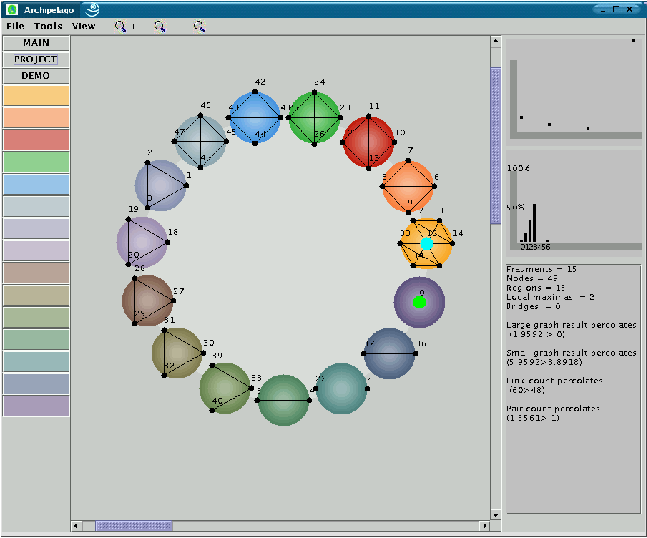Select the cyan highlighted node in orange region
Image resolution: width=647 pixels, height=538 pixels.
(427, 243)
